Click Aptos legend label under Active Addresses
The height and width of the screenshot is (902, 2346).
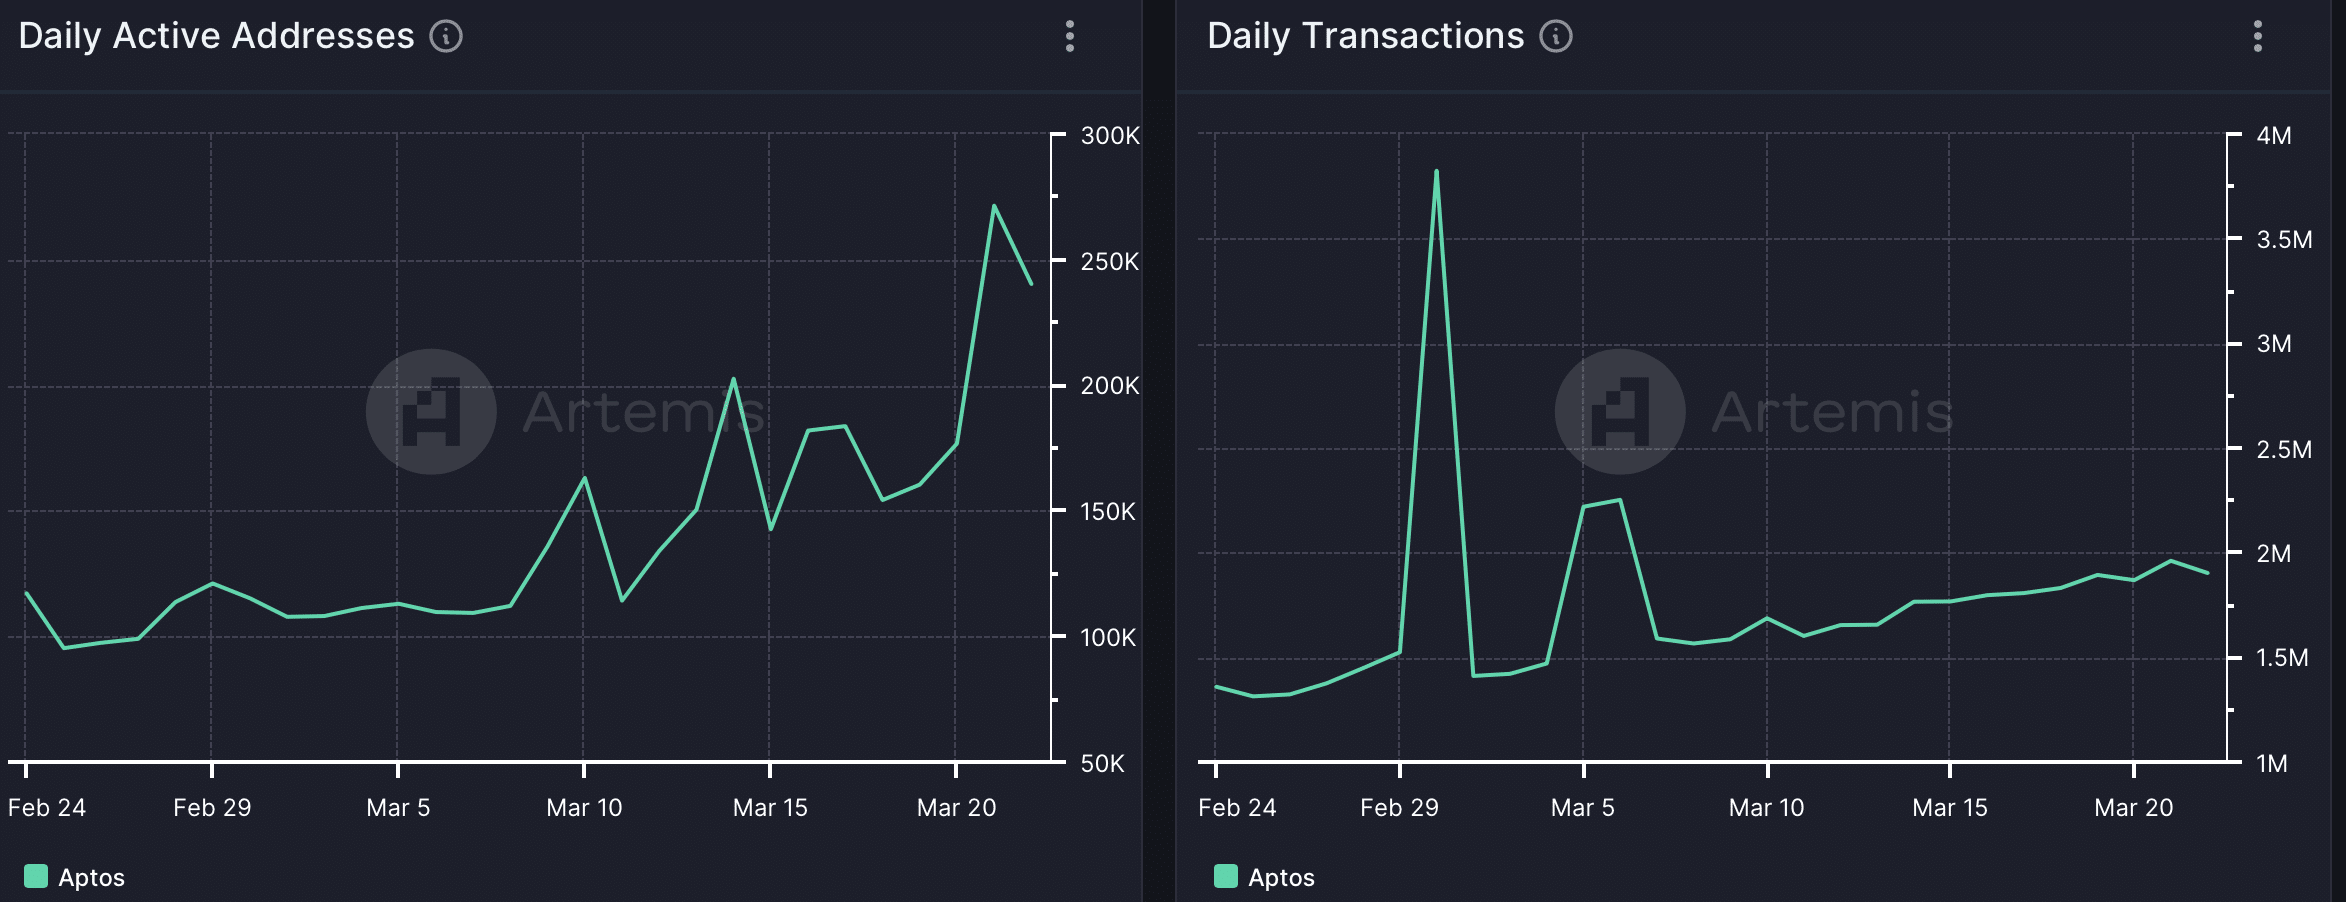coord(91,878)
